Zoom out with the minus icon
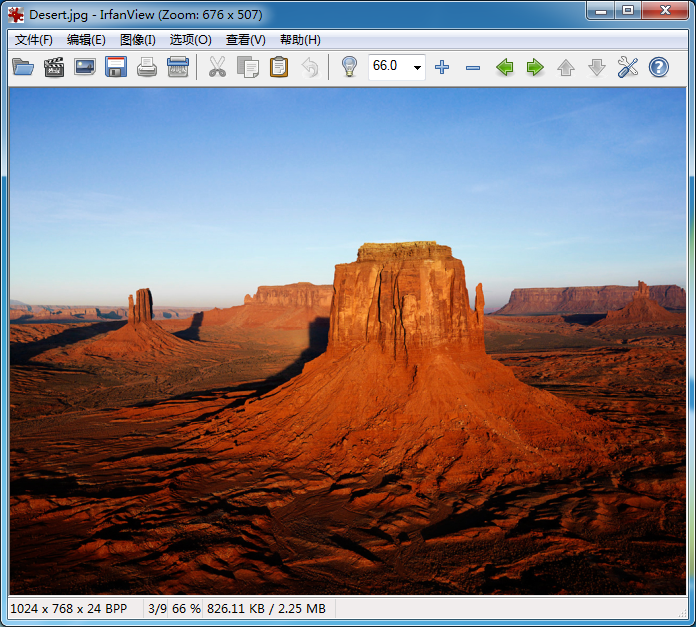Viewport: 696px width, 627px height. (473, 67)
